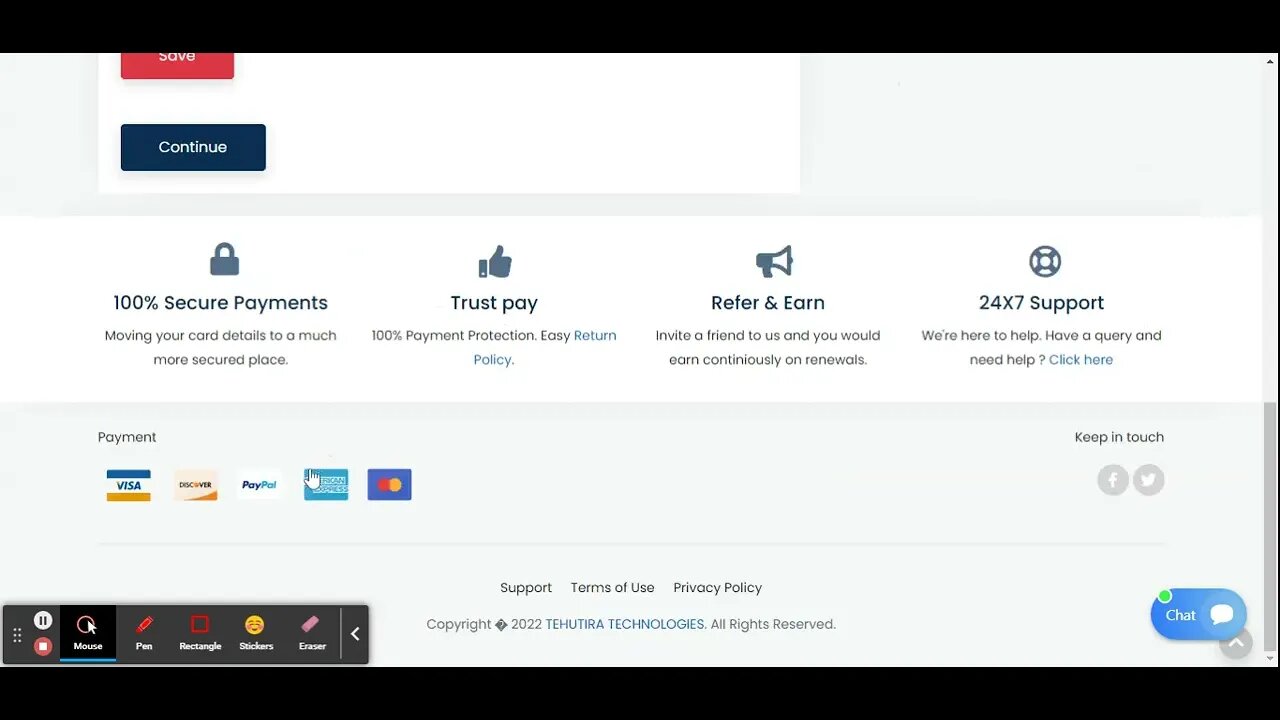
Task: Click the Payment footer label
Action: click(x=127, y=437)
